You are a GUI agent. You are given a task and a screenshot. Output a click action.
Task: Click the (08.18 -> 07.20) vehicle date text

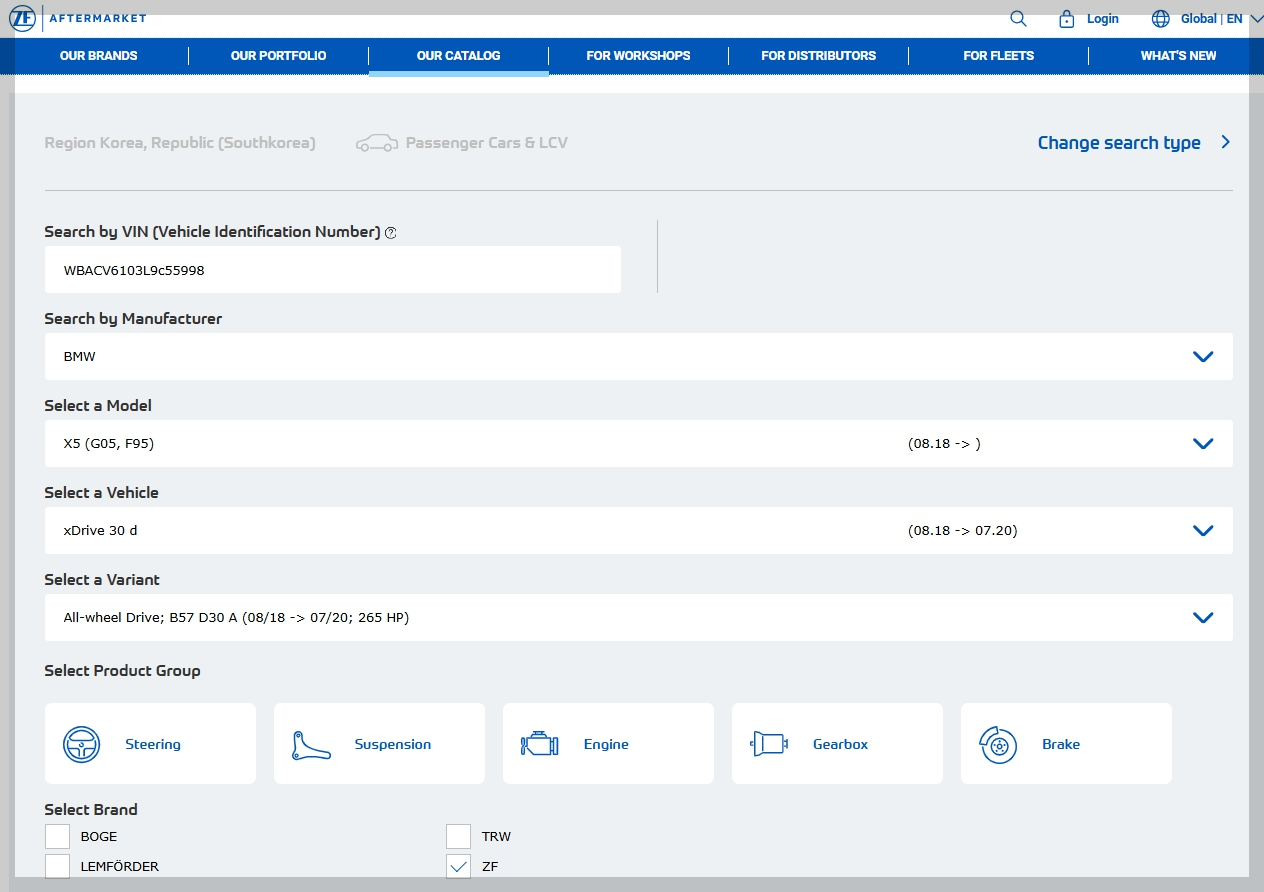pos(963,531)
